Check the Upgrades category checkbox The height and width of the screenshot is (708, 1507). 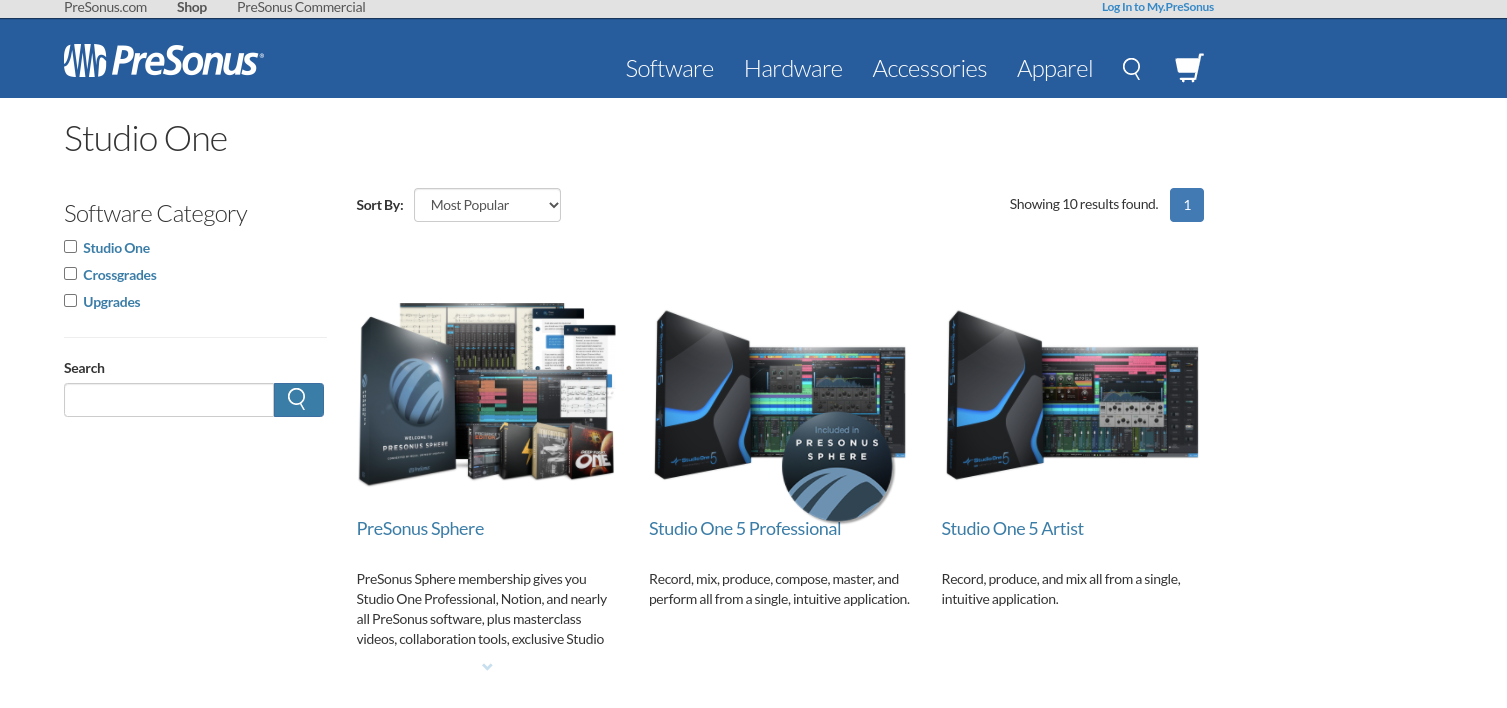(x=71, y=301)
